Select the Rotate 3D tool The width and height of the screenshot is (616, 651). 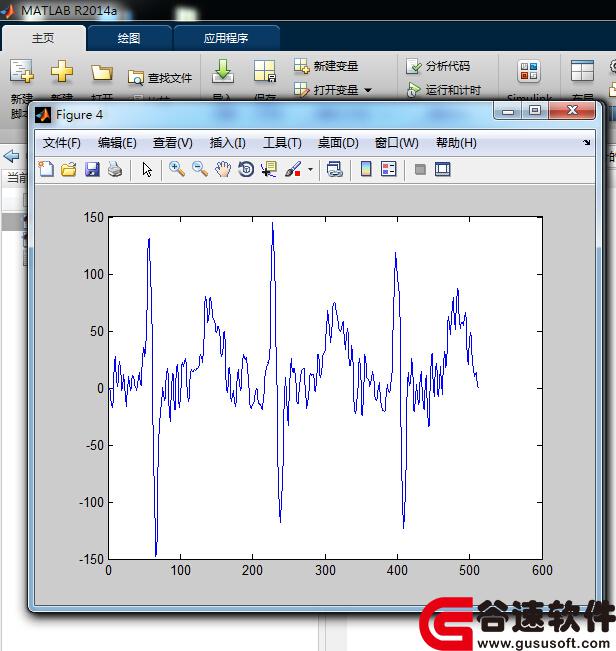pyautogui.click(x=246, y=169)
